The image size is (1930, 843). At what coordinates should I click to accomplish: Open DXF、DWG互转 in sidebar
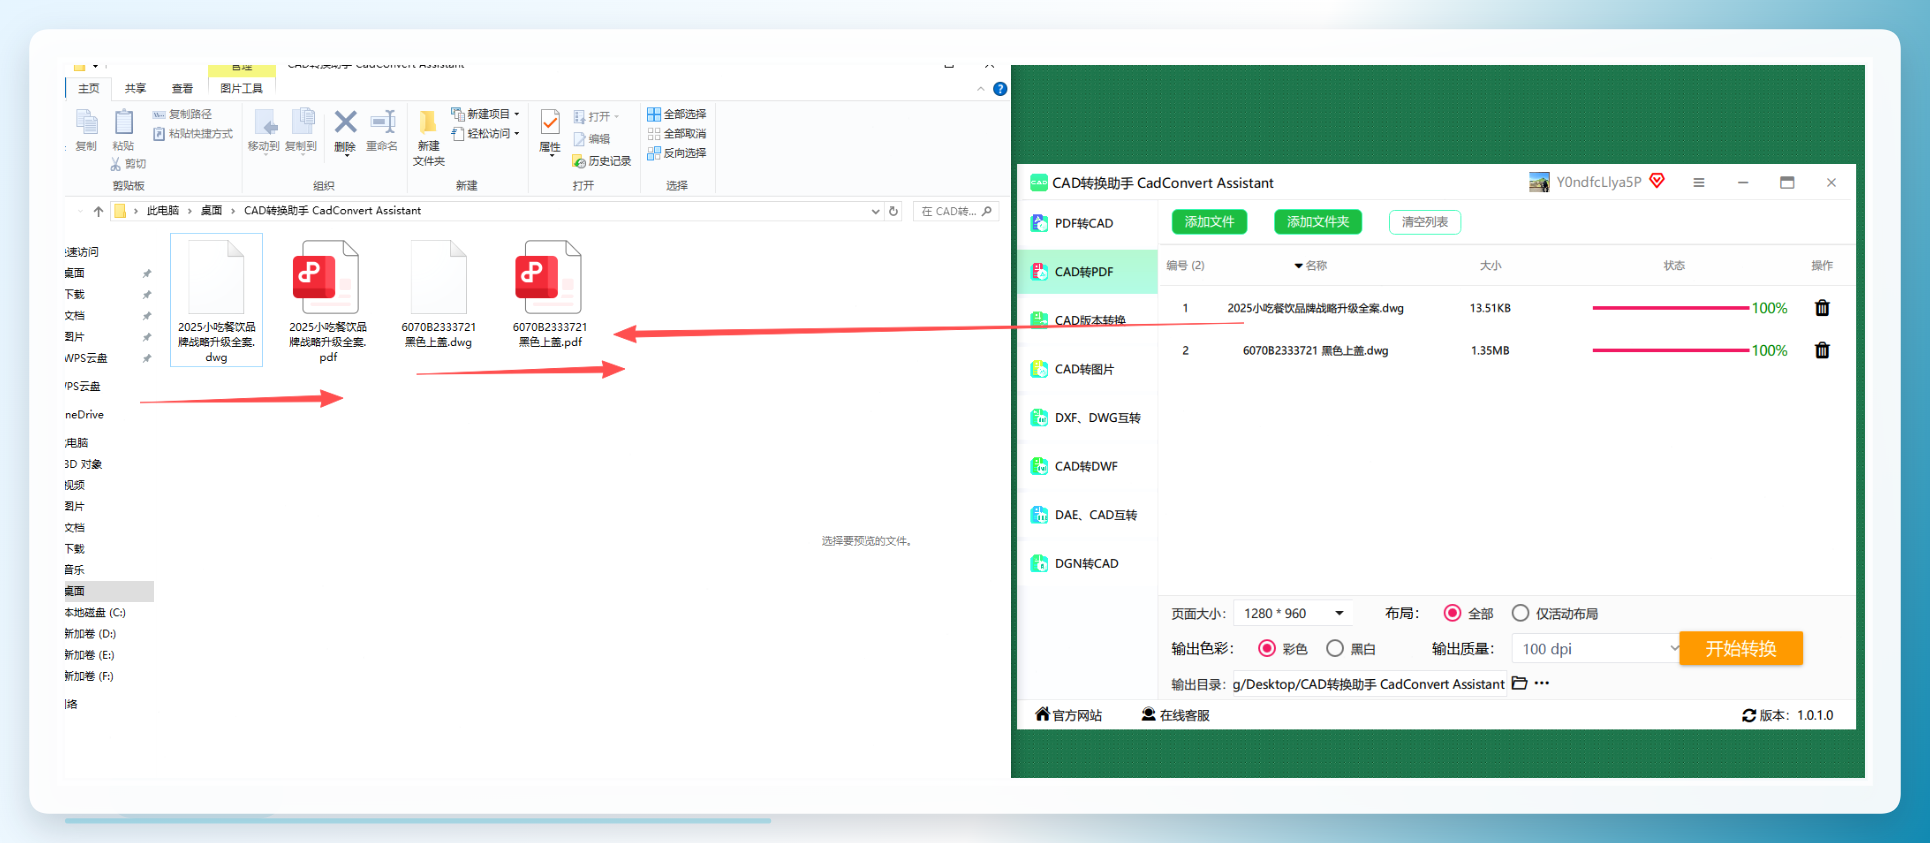coord(1087,418)
